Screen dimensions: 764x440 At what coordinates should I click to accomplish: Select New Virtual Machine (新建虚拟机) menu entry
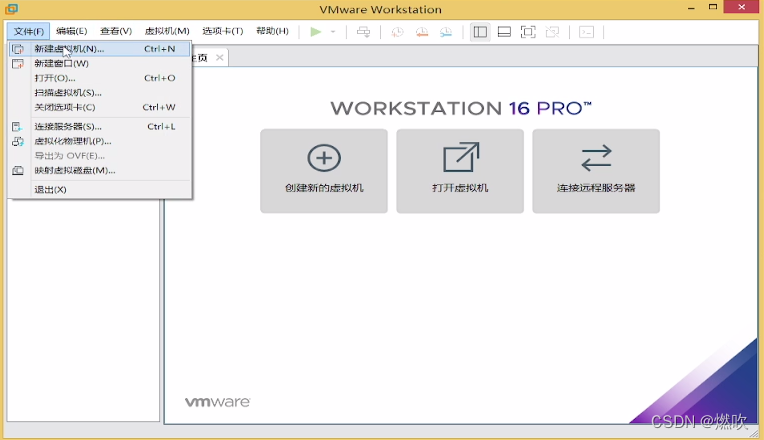coord(99,49)
